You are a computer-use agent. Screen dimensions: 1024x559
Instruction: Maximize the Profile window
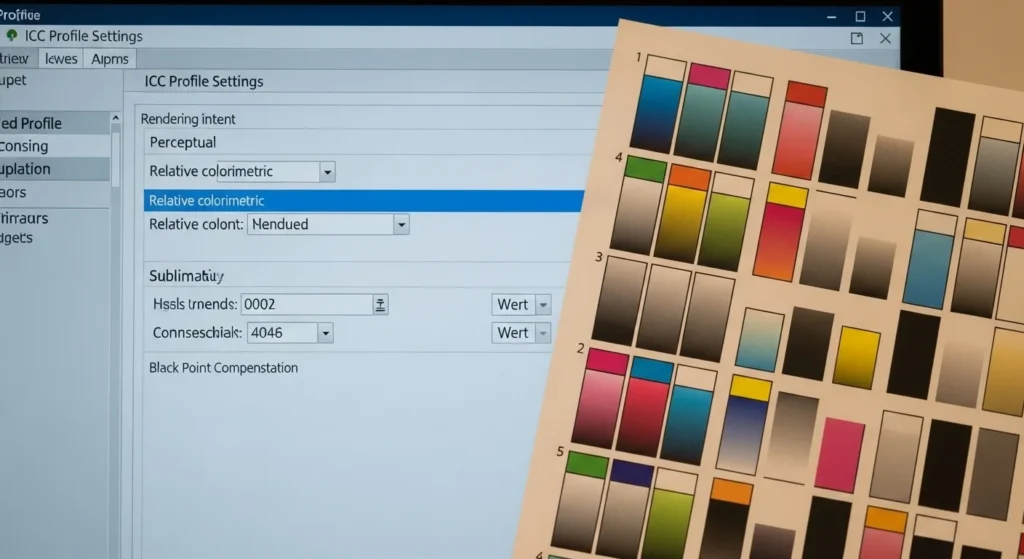tap(860, 16)
